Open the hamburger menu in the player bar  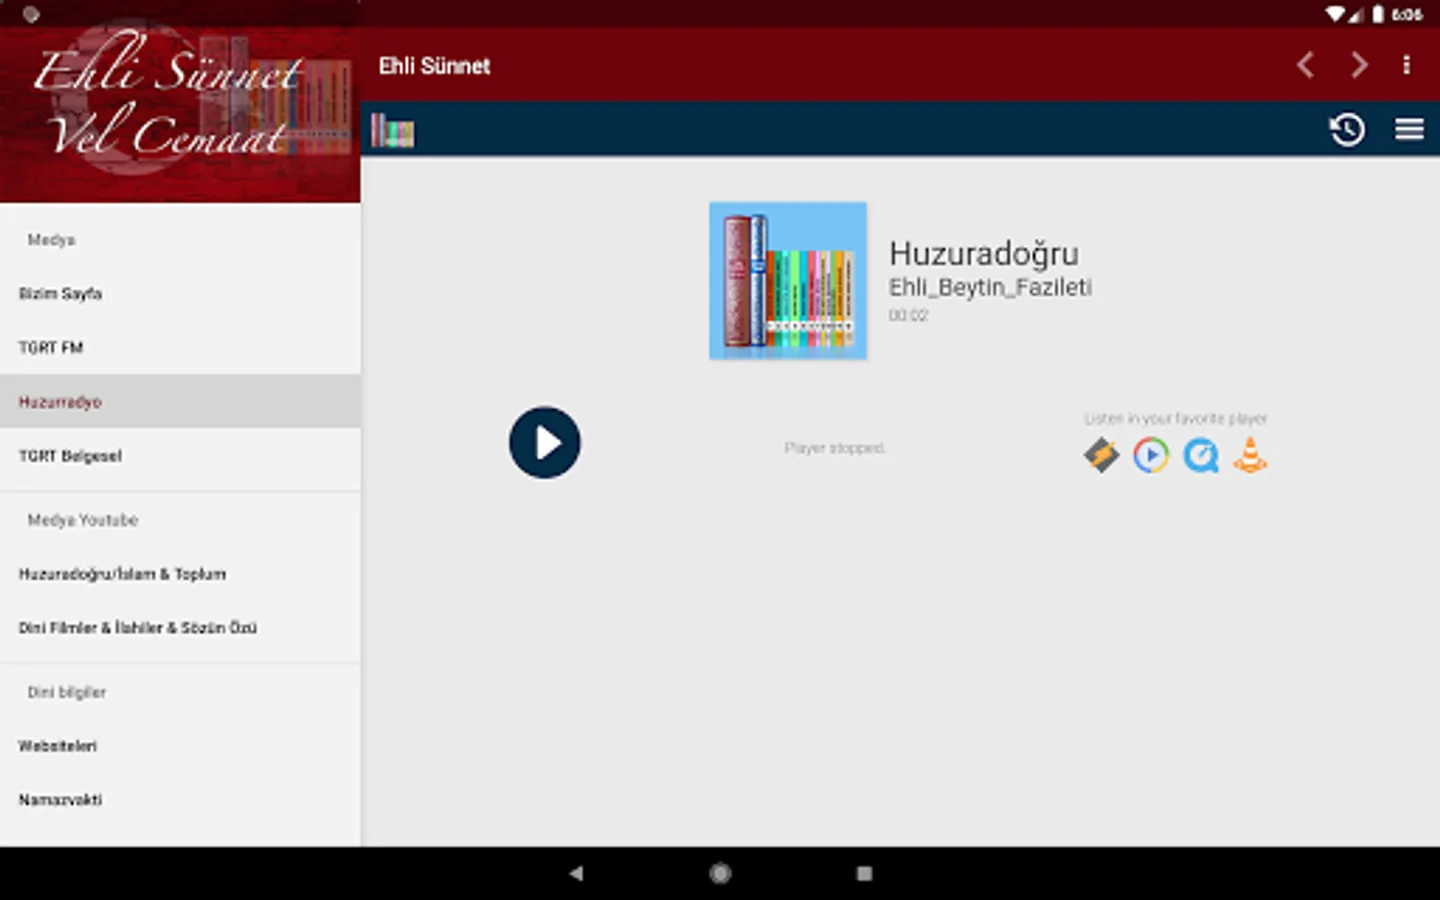coord(1409,129)
